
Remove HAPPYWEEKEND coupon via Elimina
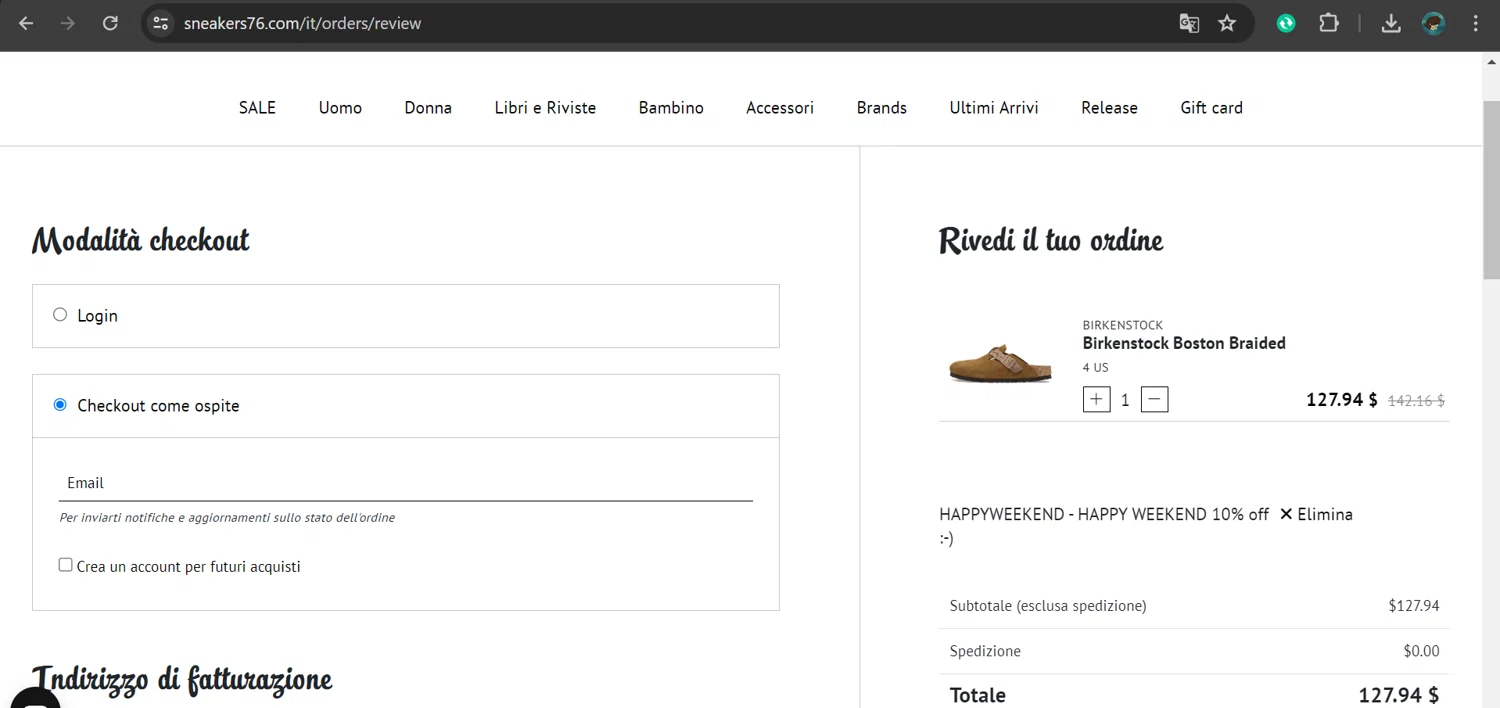[x=1316, y=514]
